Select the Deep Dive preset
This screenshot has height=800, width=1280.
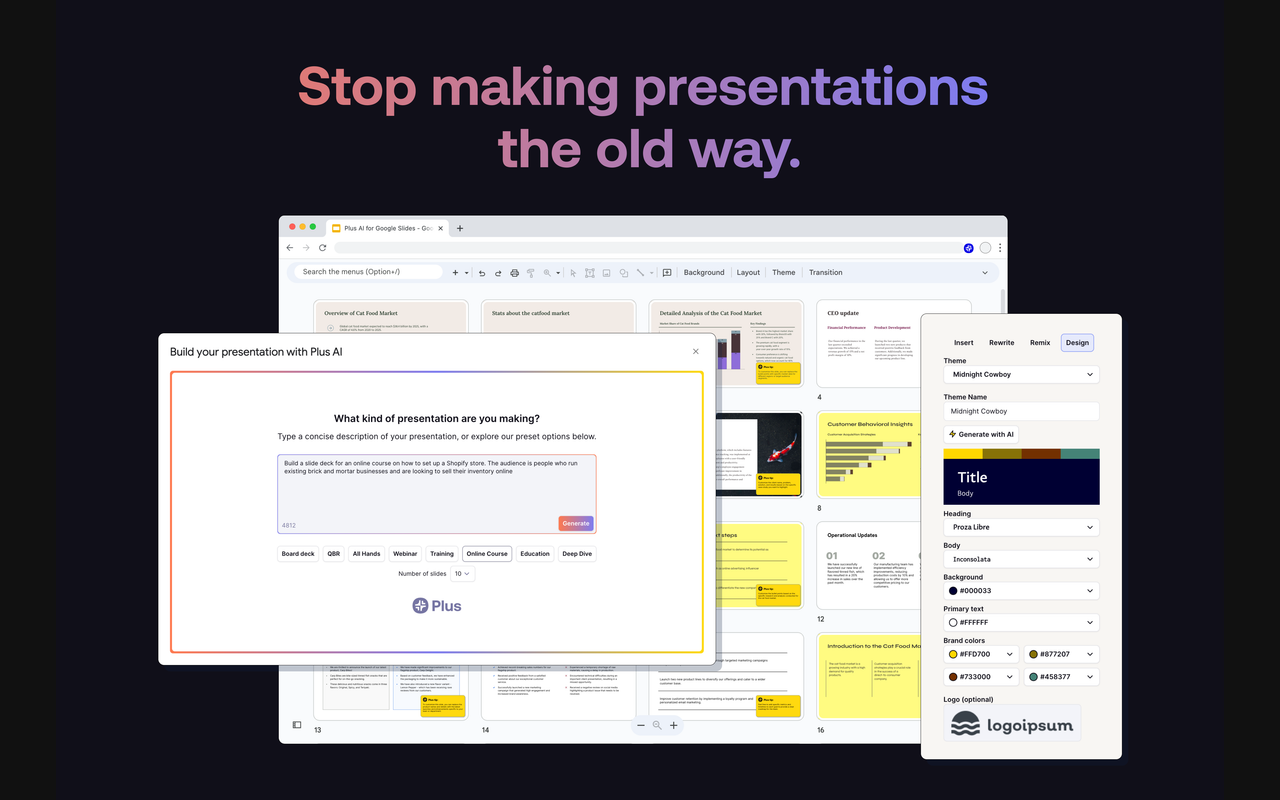point(577,553)
